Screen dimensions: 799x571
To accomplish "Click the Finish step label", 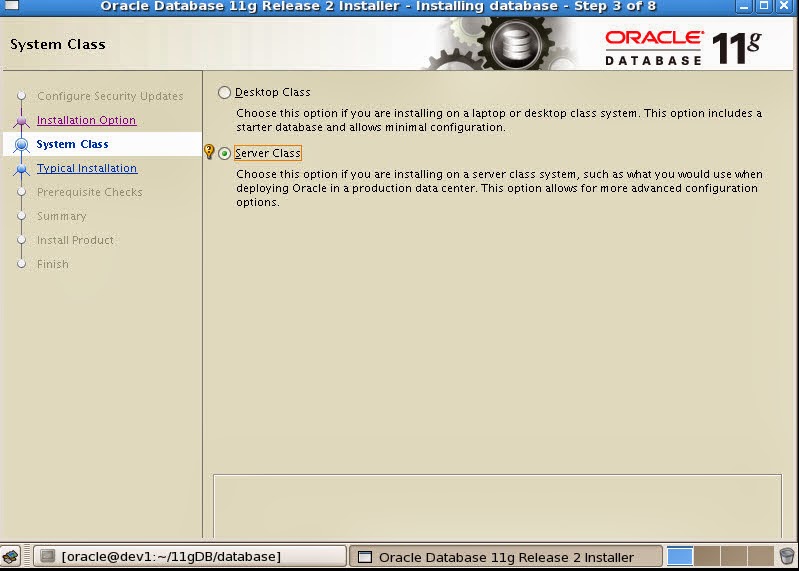I will [52, 264].
